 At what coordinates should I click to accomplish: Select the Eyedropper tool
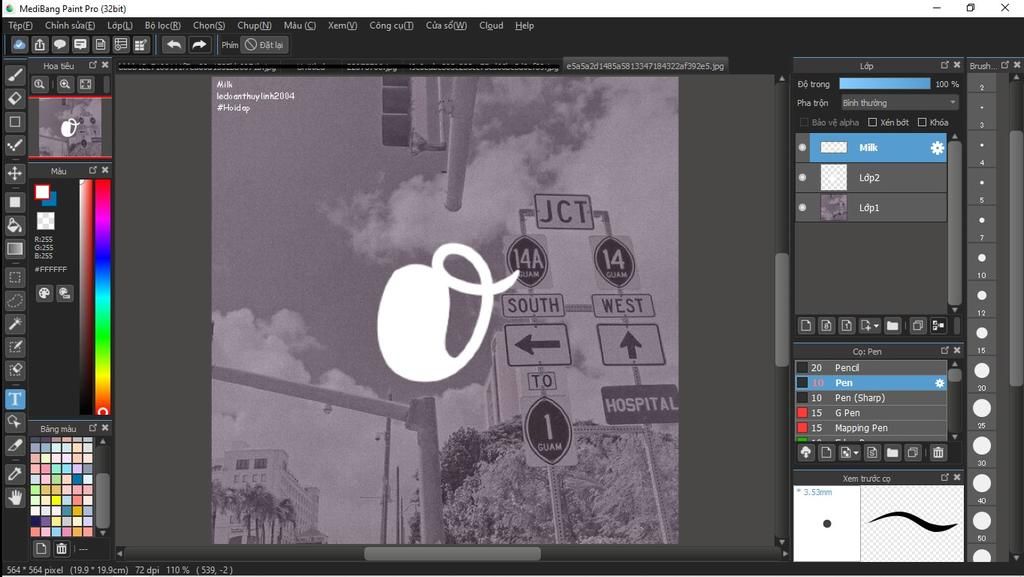tap(15, 474)
